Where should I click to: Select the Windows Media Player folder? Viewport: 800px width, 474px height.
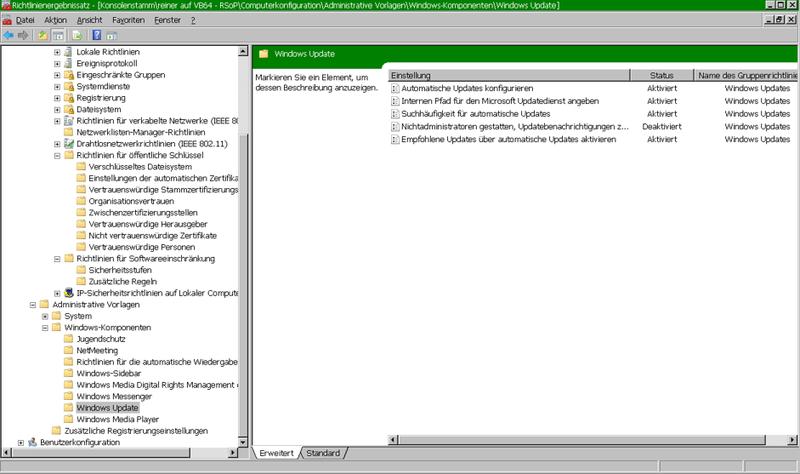coord(117,419)
